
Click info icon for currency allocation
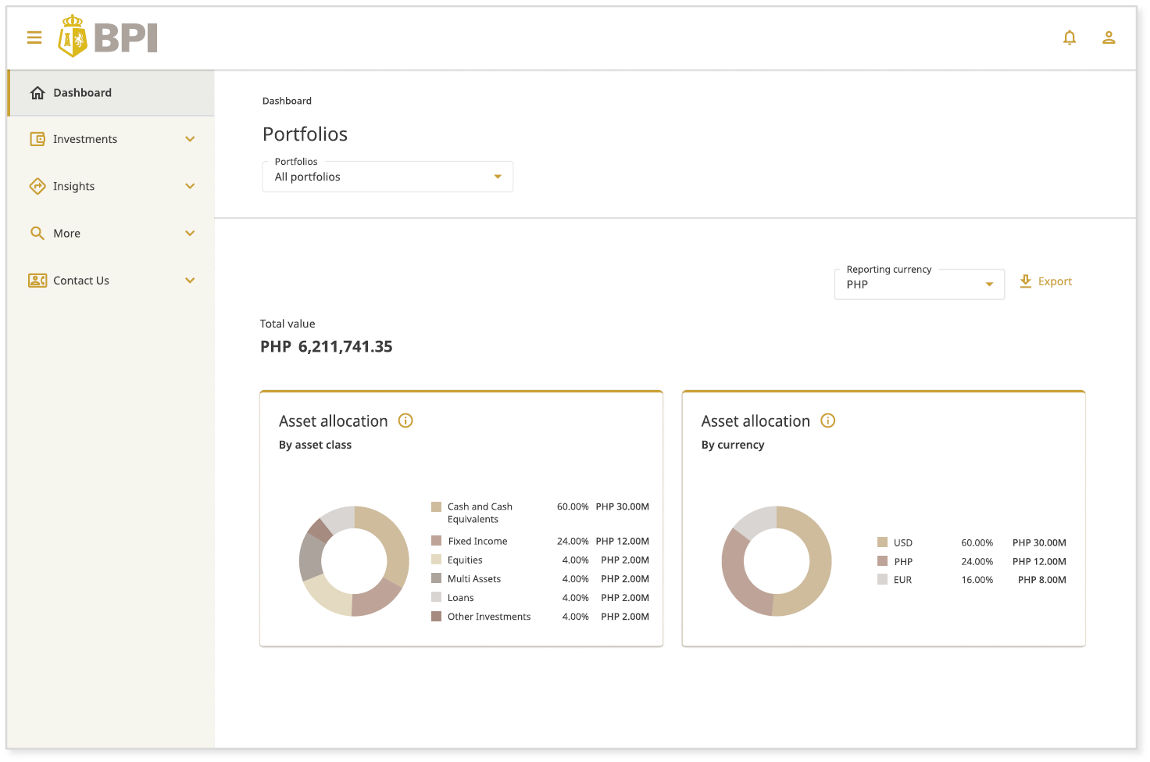point(827,421)
